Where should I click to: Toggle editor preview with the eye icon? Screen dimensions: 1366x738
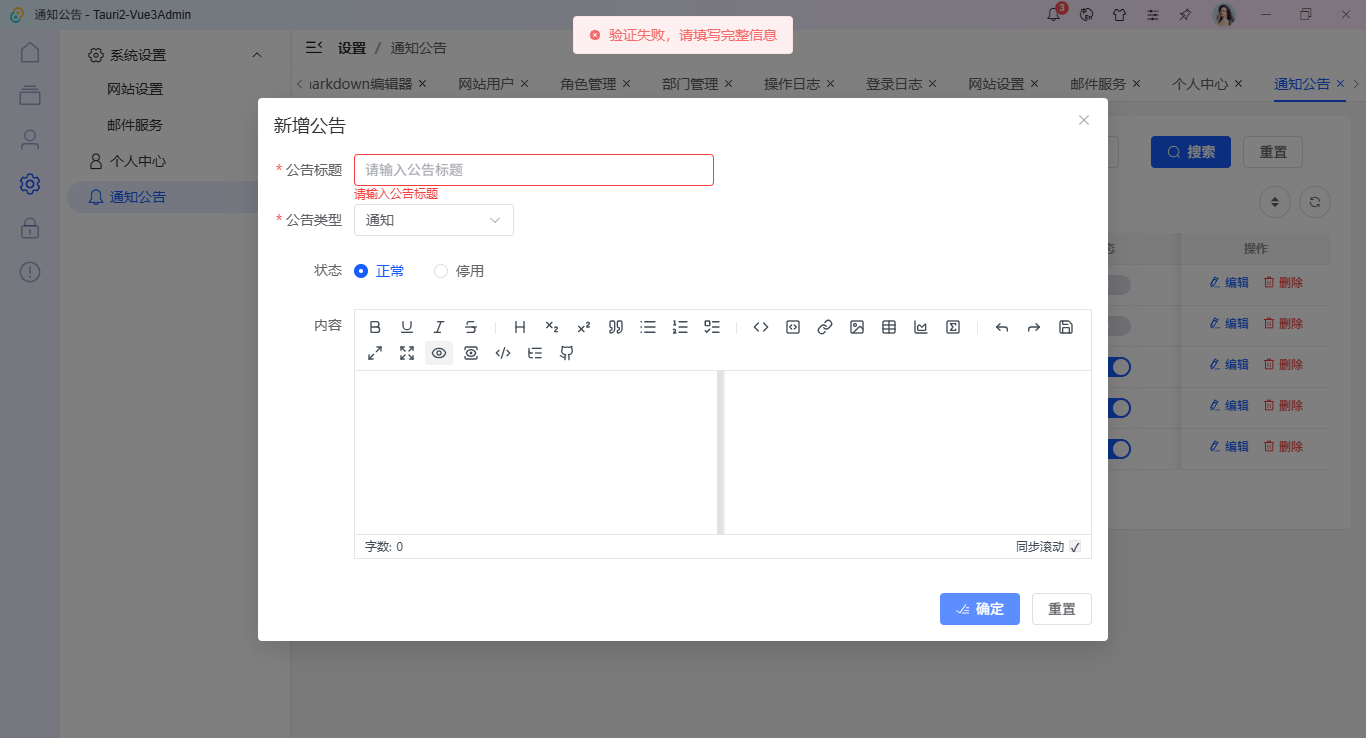pyautogui.click(x=439, y=352)
